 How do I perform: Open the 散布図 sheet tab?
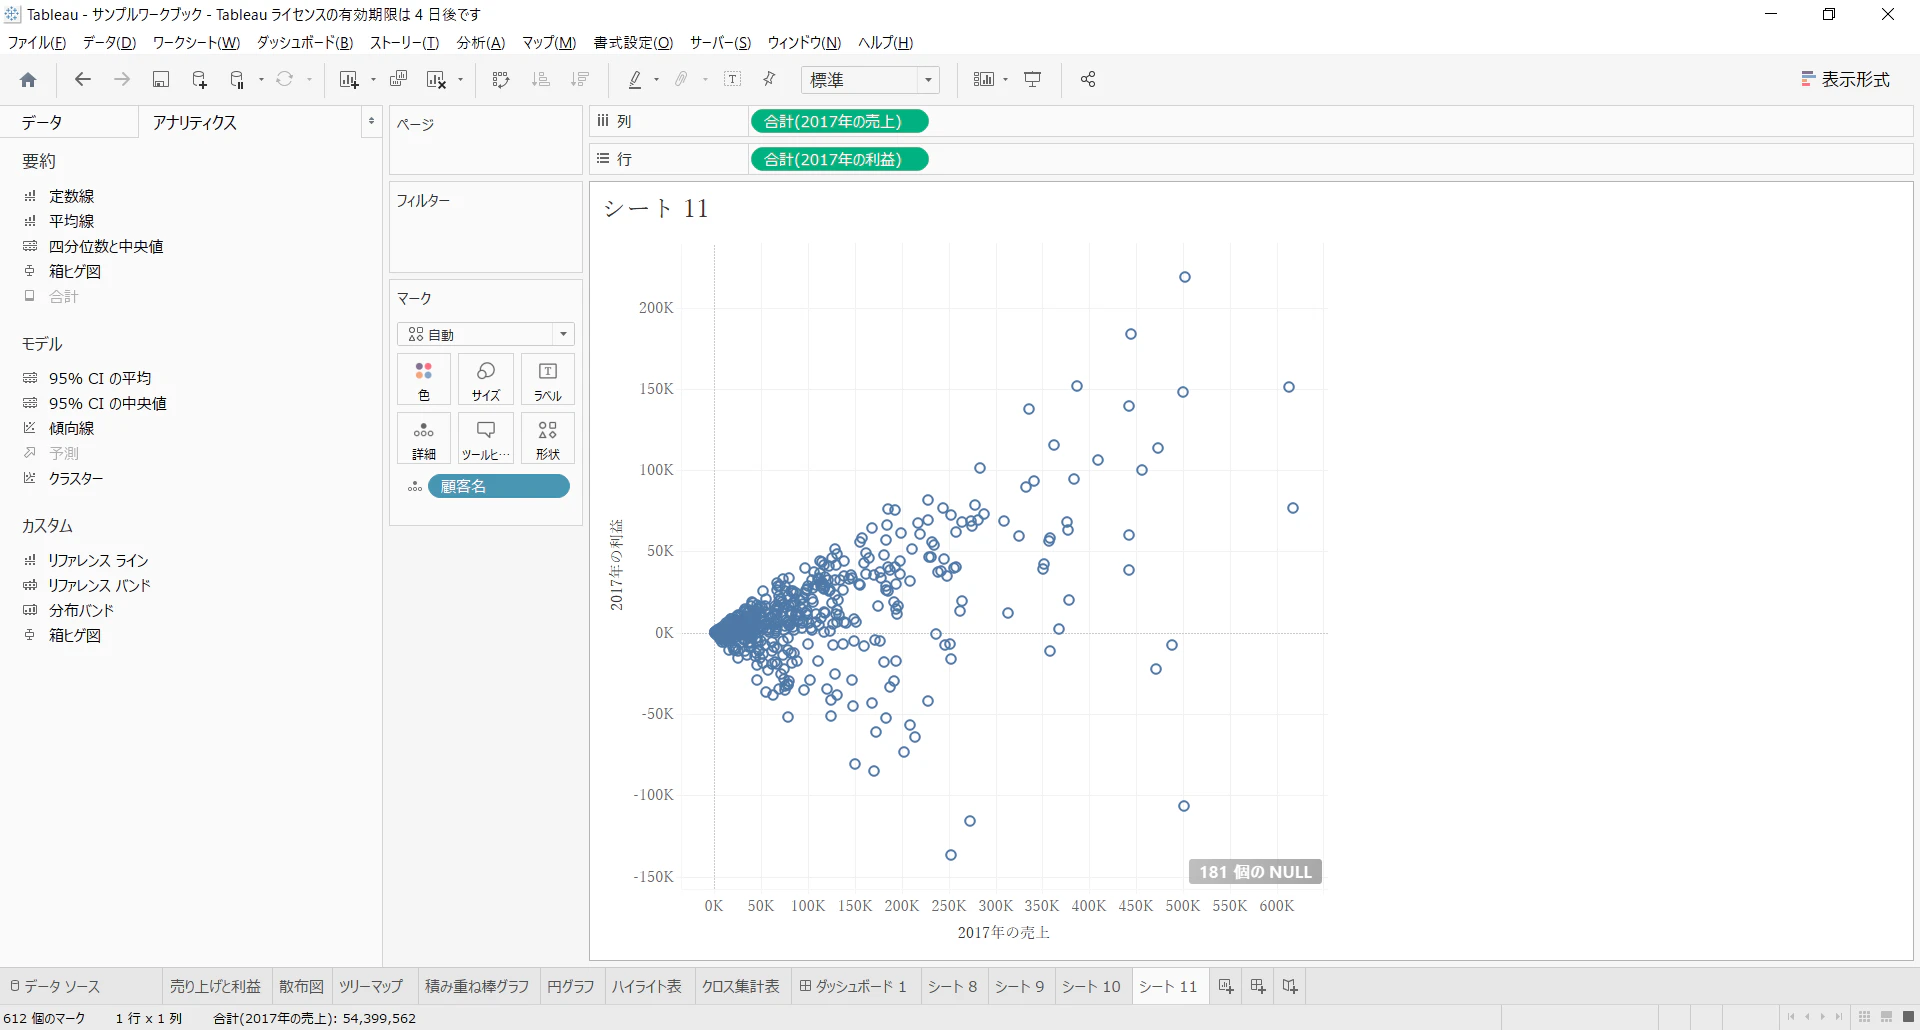[301, 987]
